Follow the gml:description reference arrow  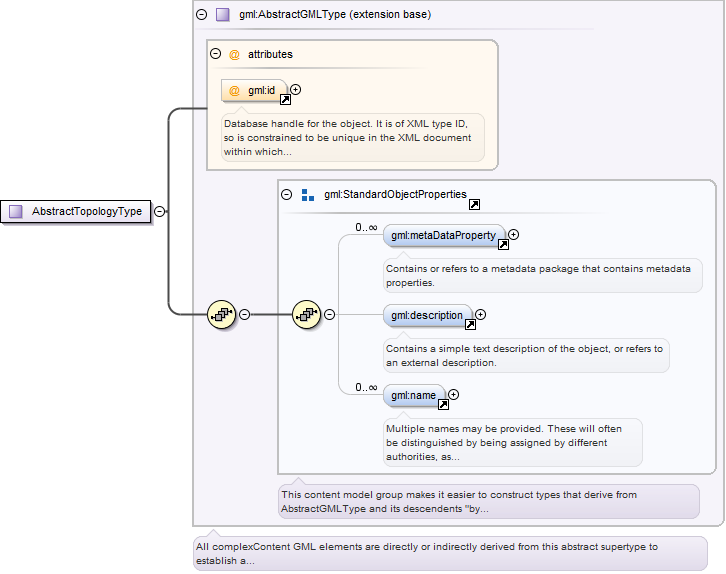470,324
